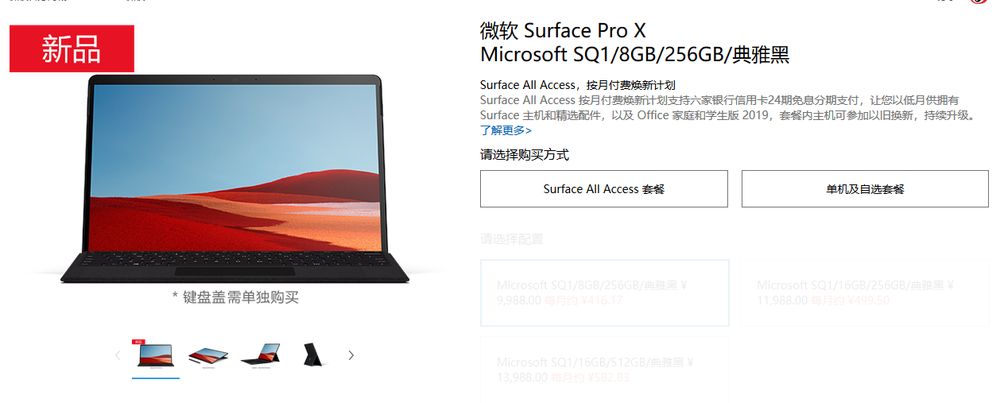Go to the next product thumbnails
The image size is (1000, 403).
(x=351, y=355)
